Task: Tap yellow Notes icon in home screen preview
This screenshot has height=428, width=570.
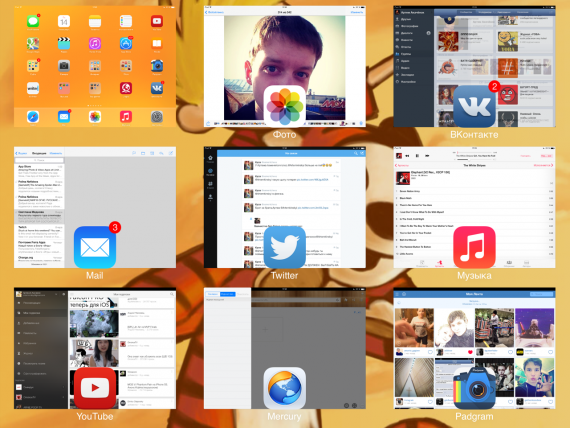Action: pyautogui.click(x=95, y=21)
